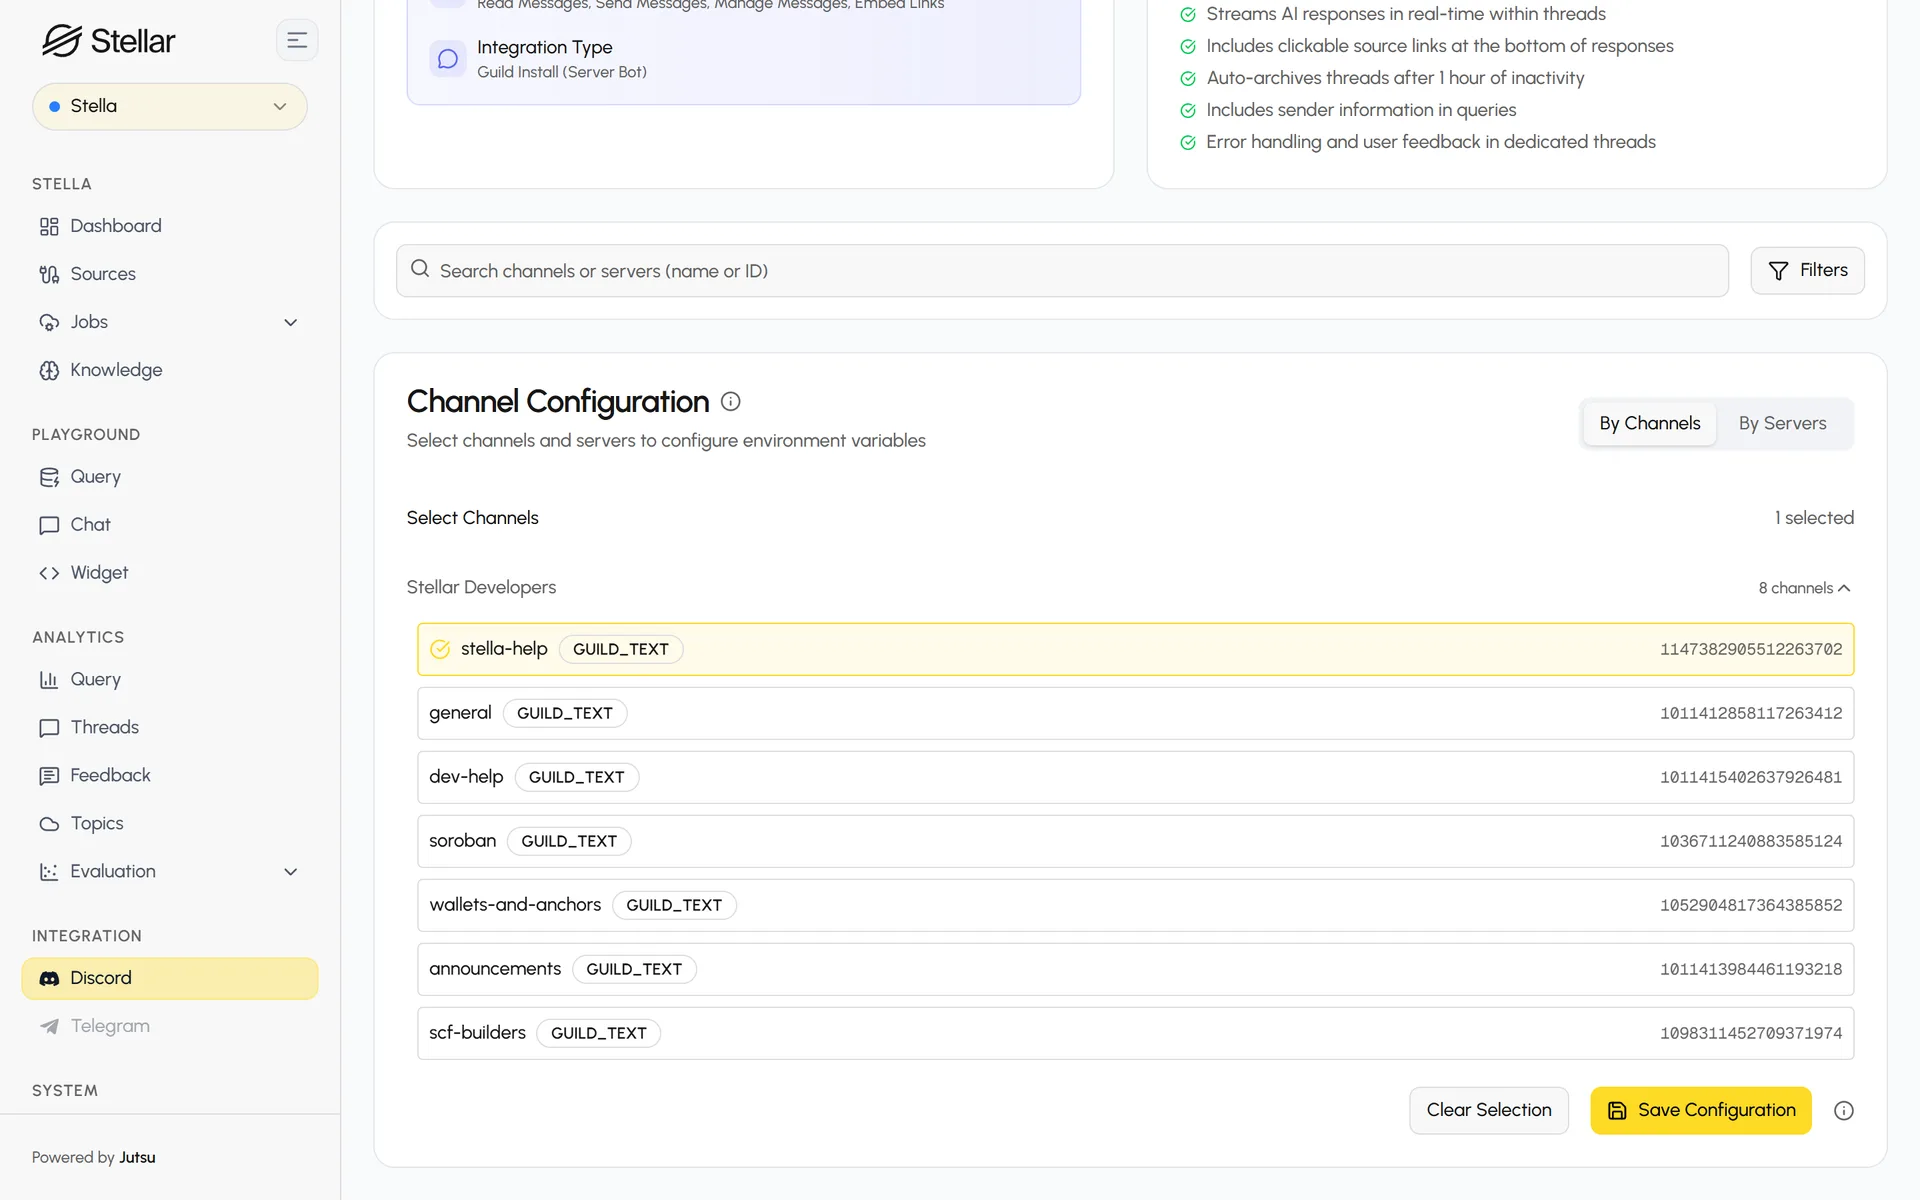Image resolution: width=1920 pixels, height=1200 pixels.
Task: Click the Clear Selection button
Action: click(1489, 1111)
